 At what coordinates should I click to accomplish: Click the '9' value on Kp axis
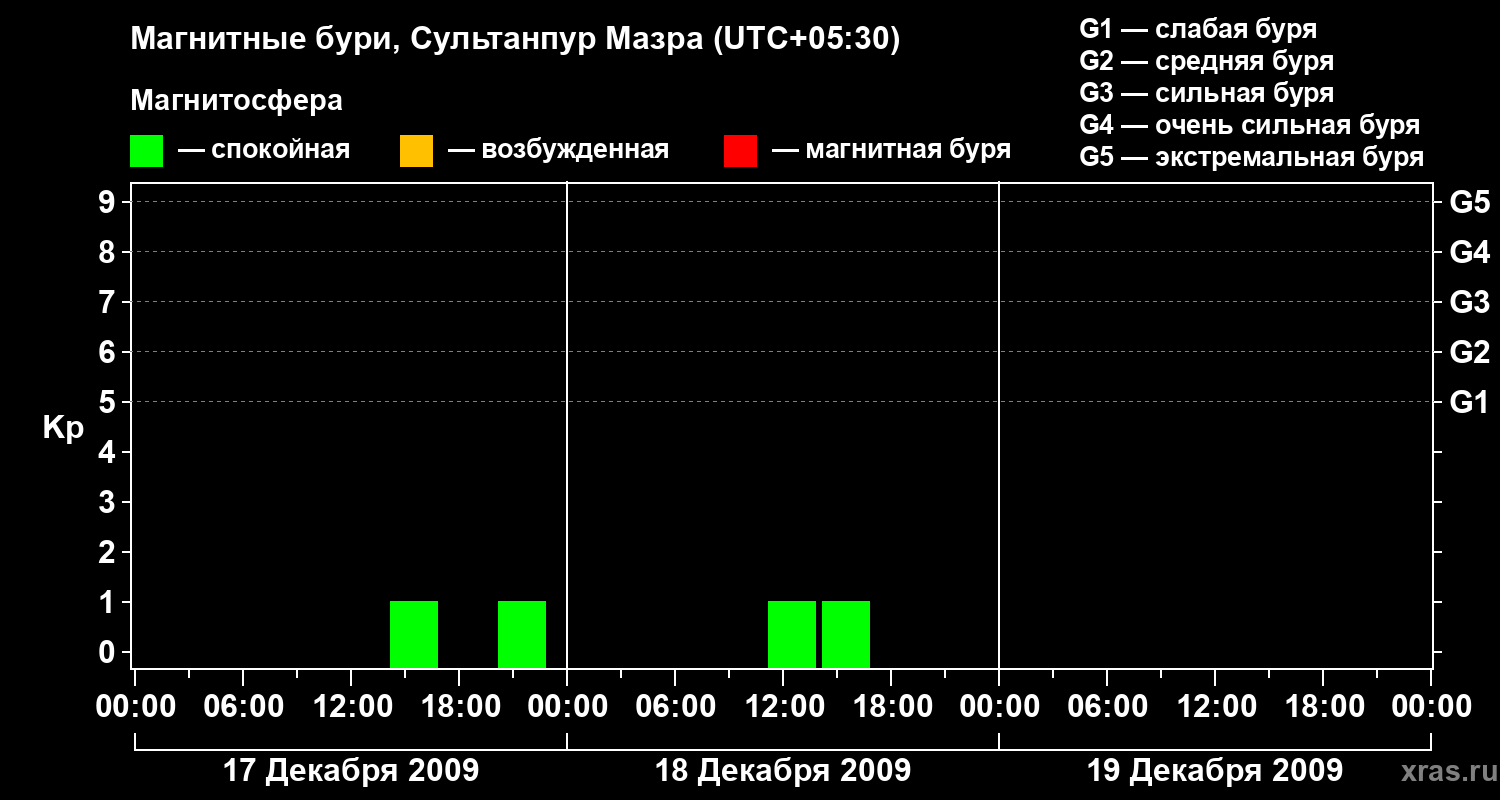coord(108,203)
